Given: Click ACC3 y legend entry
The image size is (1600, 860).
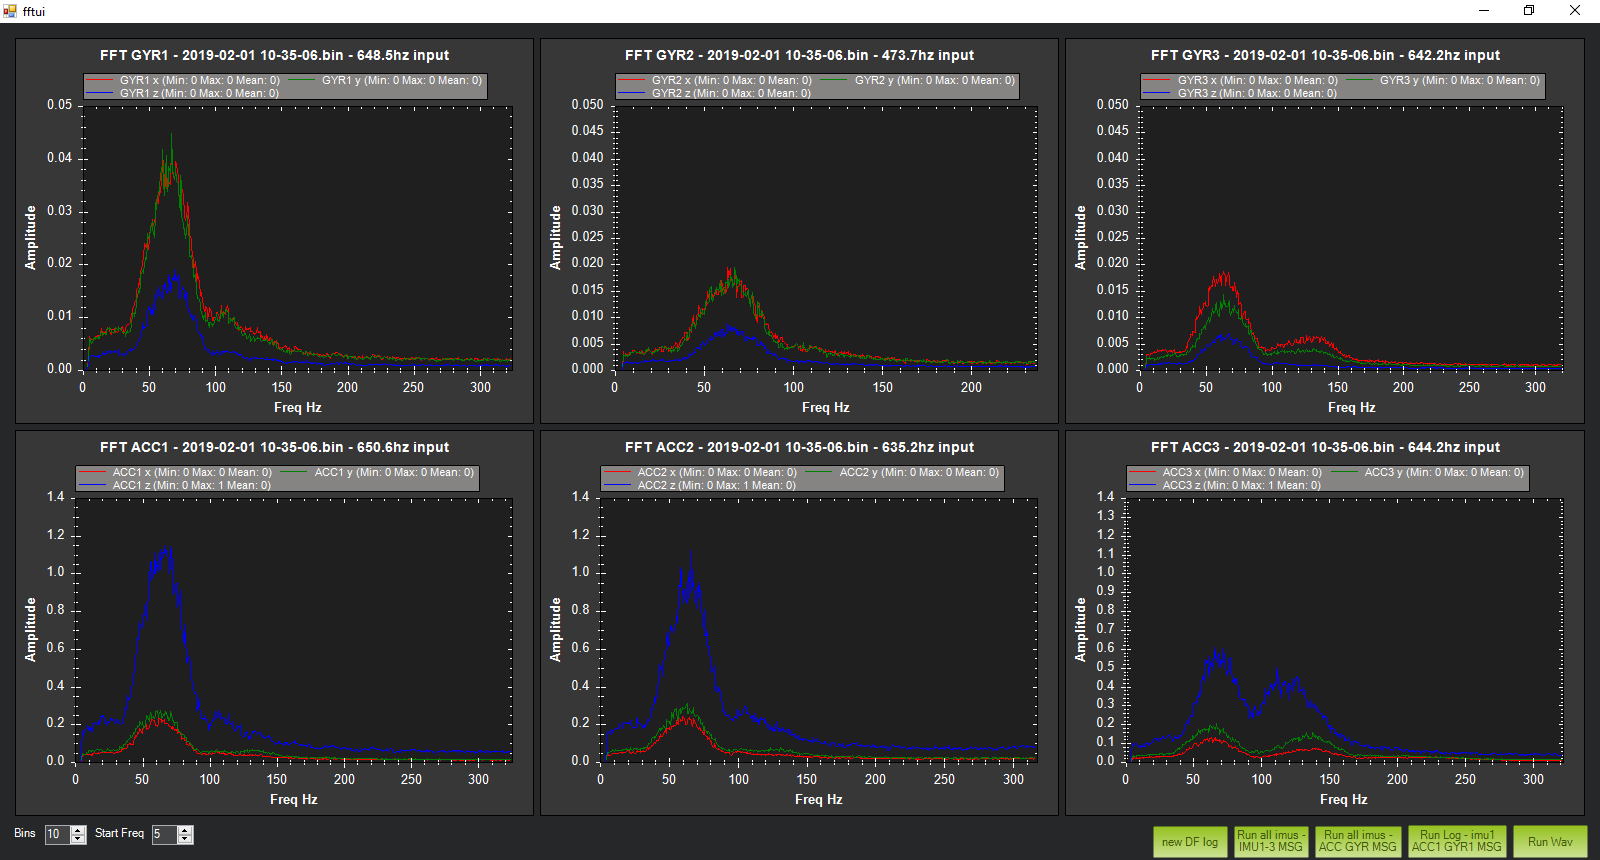Looking at the screenshot, I should 1427,472.
